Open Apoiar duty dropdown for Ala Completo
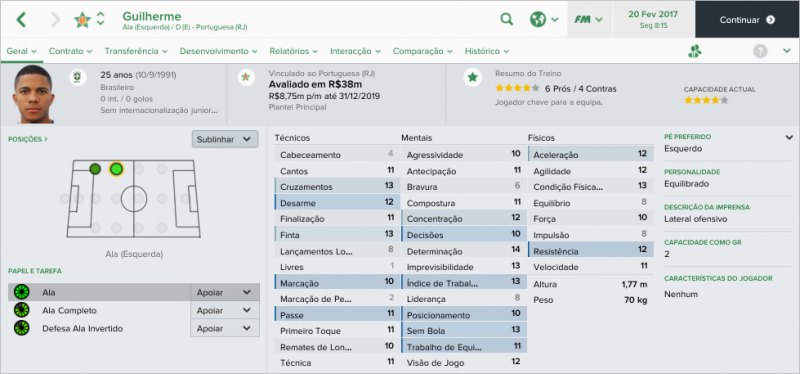This screenshot has width=800, height=374. coord(224,310)
